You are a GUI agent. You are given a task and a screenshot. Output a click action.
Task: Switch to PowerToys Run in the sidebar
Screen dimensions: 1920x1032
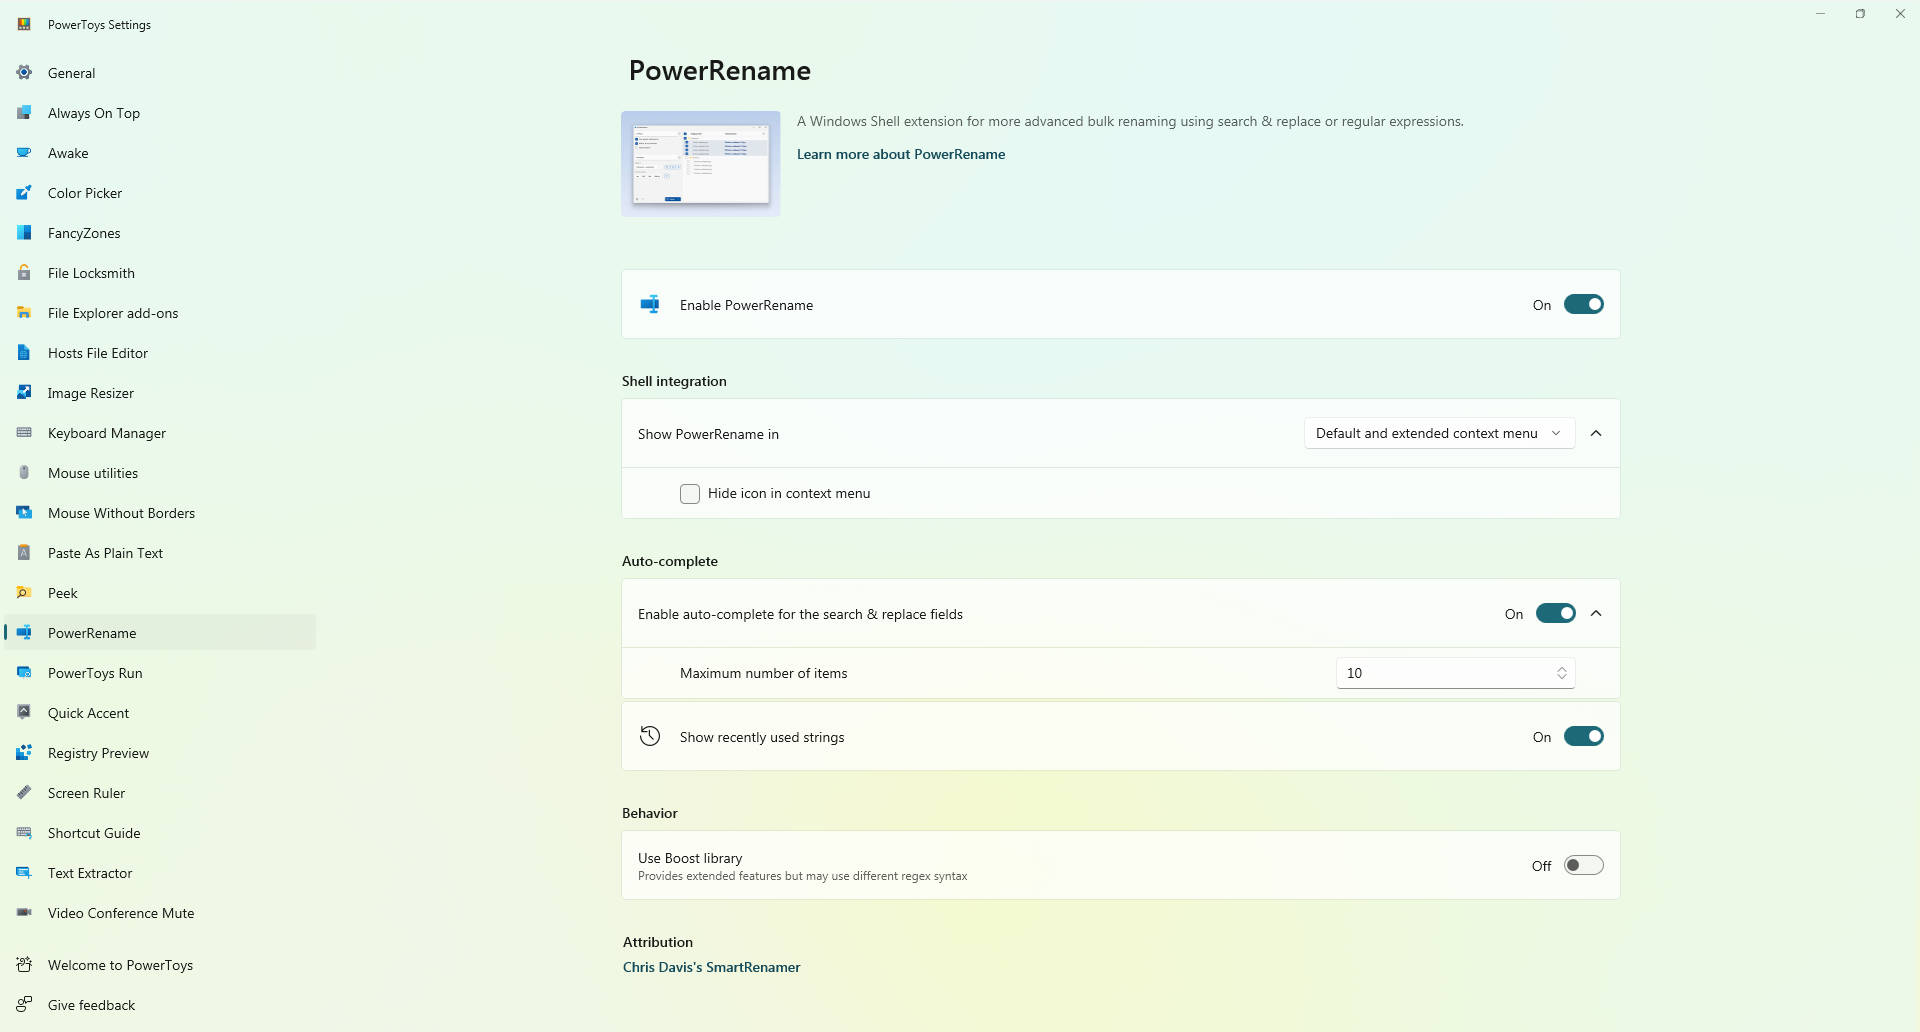click(x=95, y=673)
